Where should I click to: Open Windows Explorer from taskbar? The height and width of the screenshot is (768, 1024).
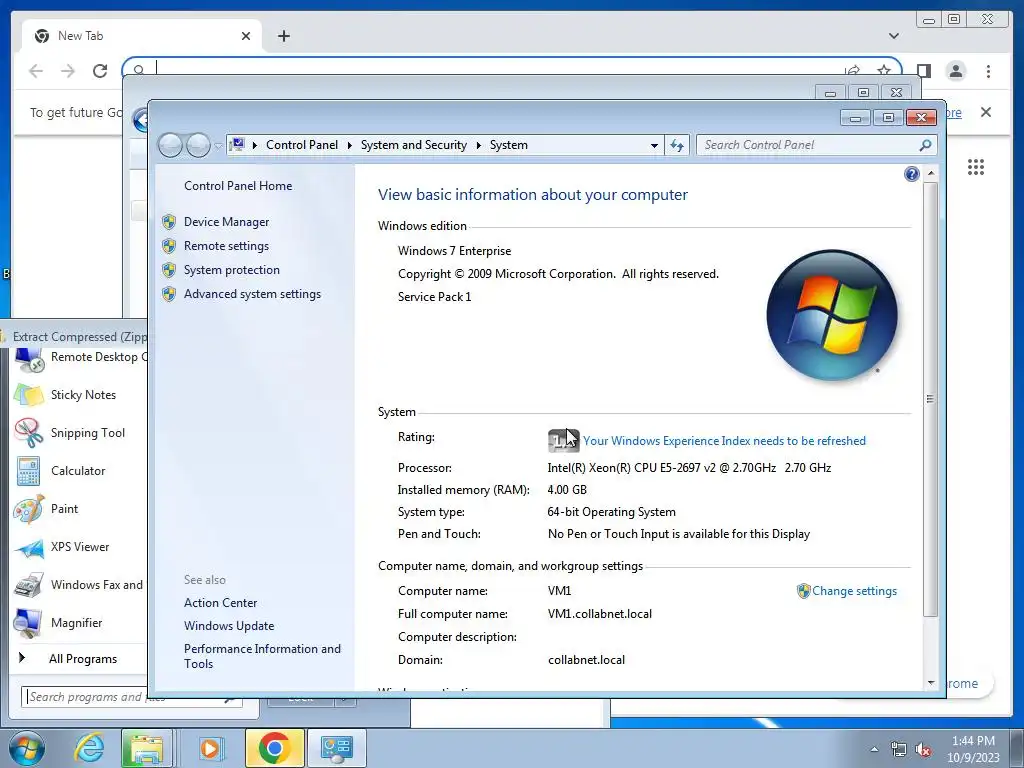[146, 748]
